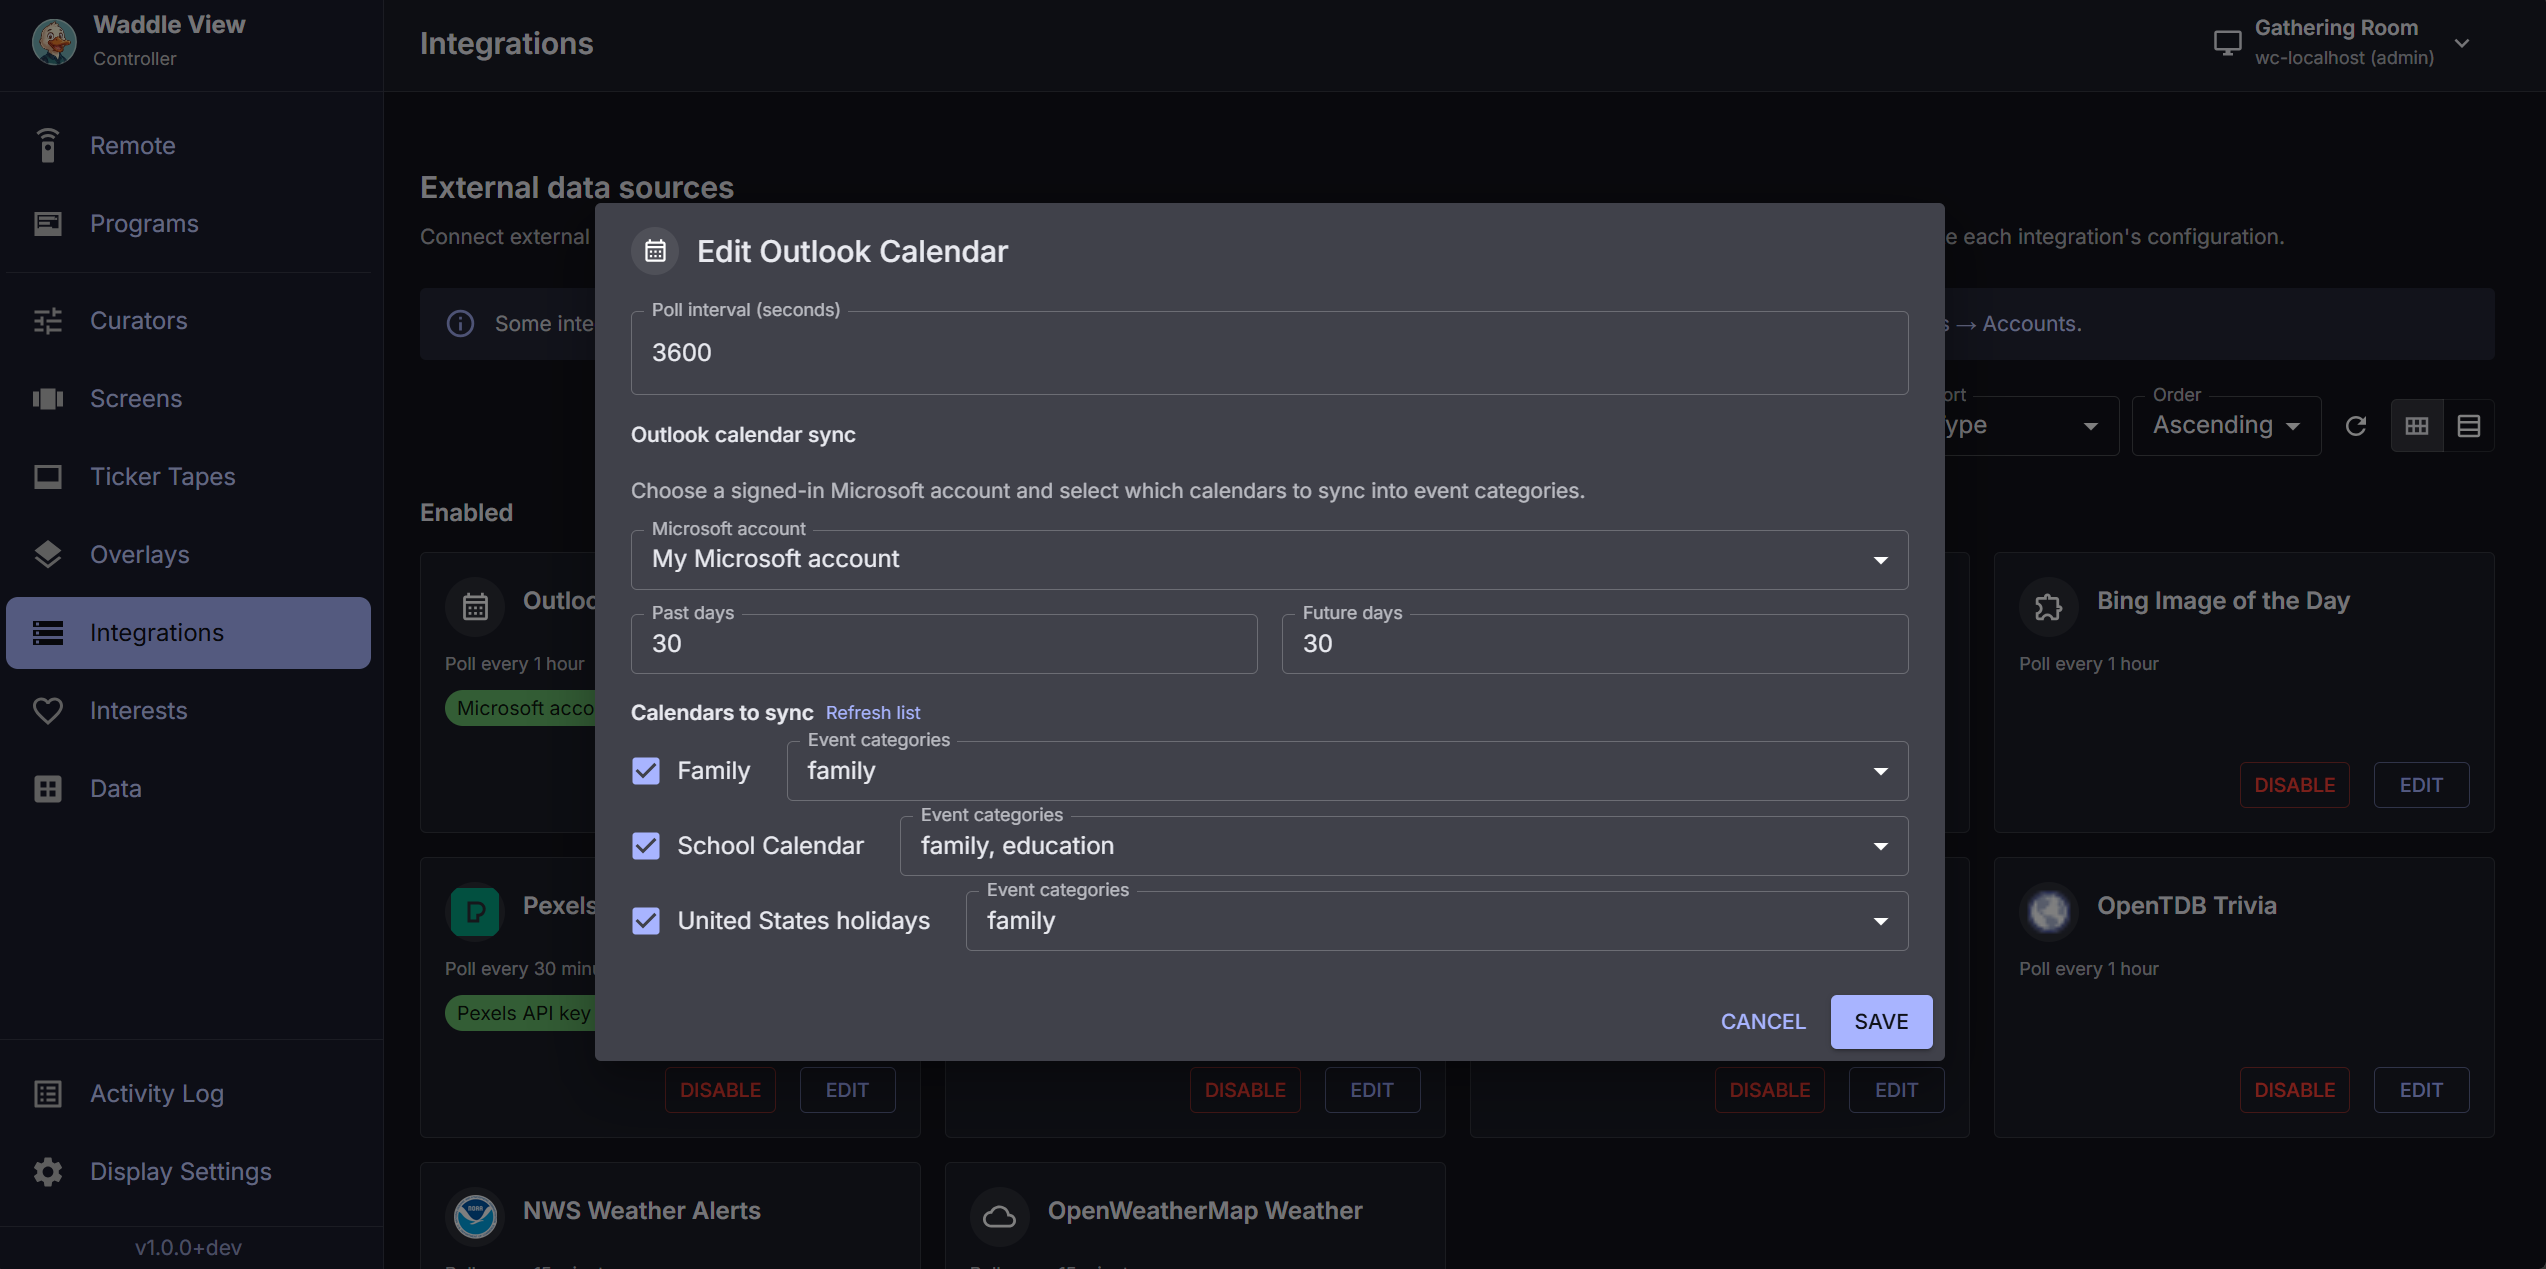Go to the Programs menu item
Image resolution: width=2546 pixels, height=1269 pixels.
click(x=188, y=224)
